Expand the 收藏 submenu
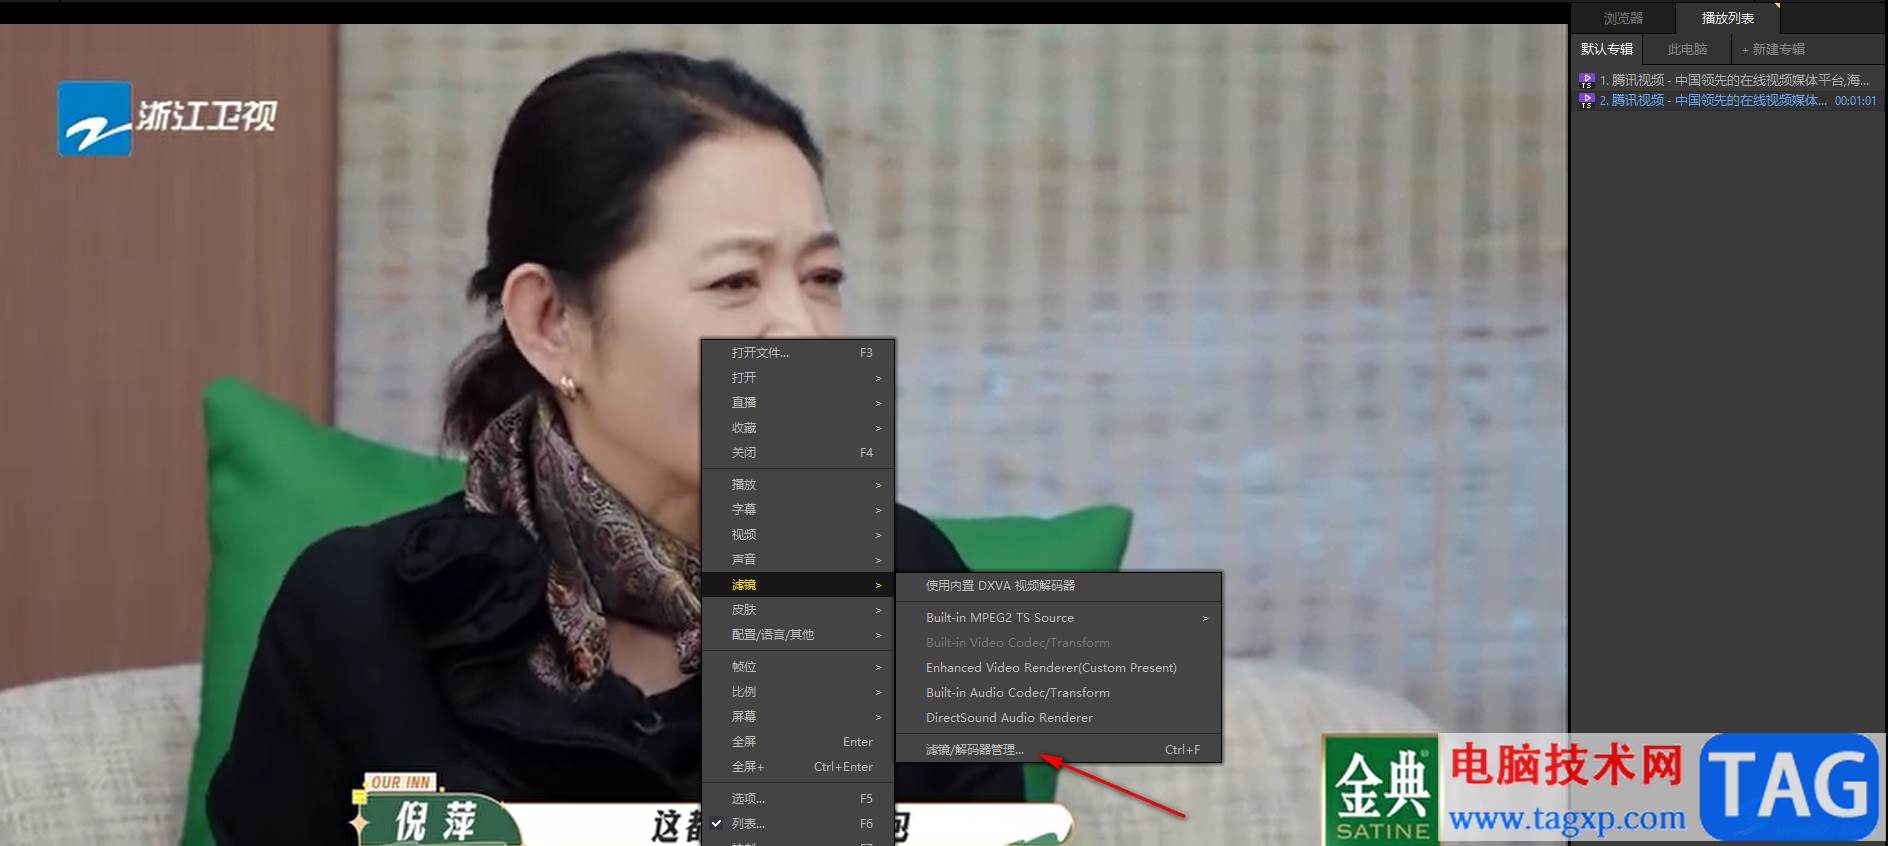This screenshot has height=846, width=1888. (797, 428)
